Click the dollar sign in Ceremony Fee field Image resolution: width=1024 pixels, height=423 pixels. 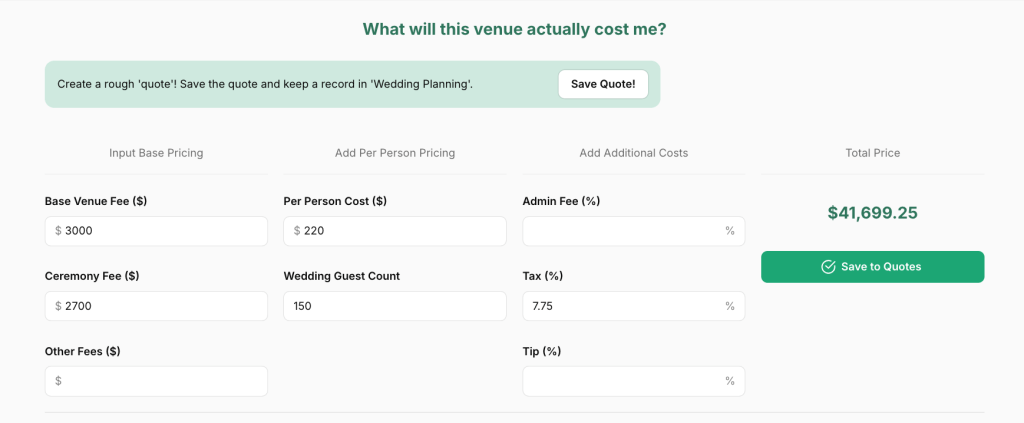pos(59,306)
